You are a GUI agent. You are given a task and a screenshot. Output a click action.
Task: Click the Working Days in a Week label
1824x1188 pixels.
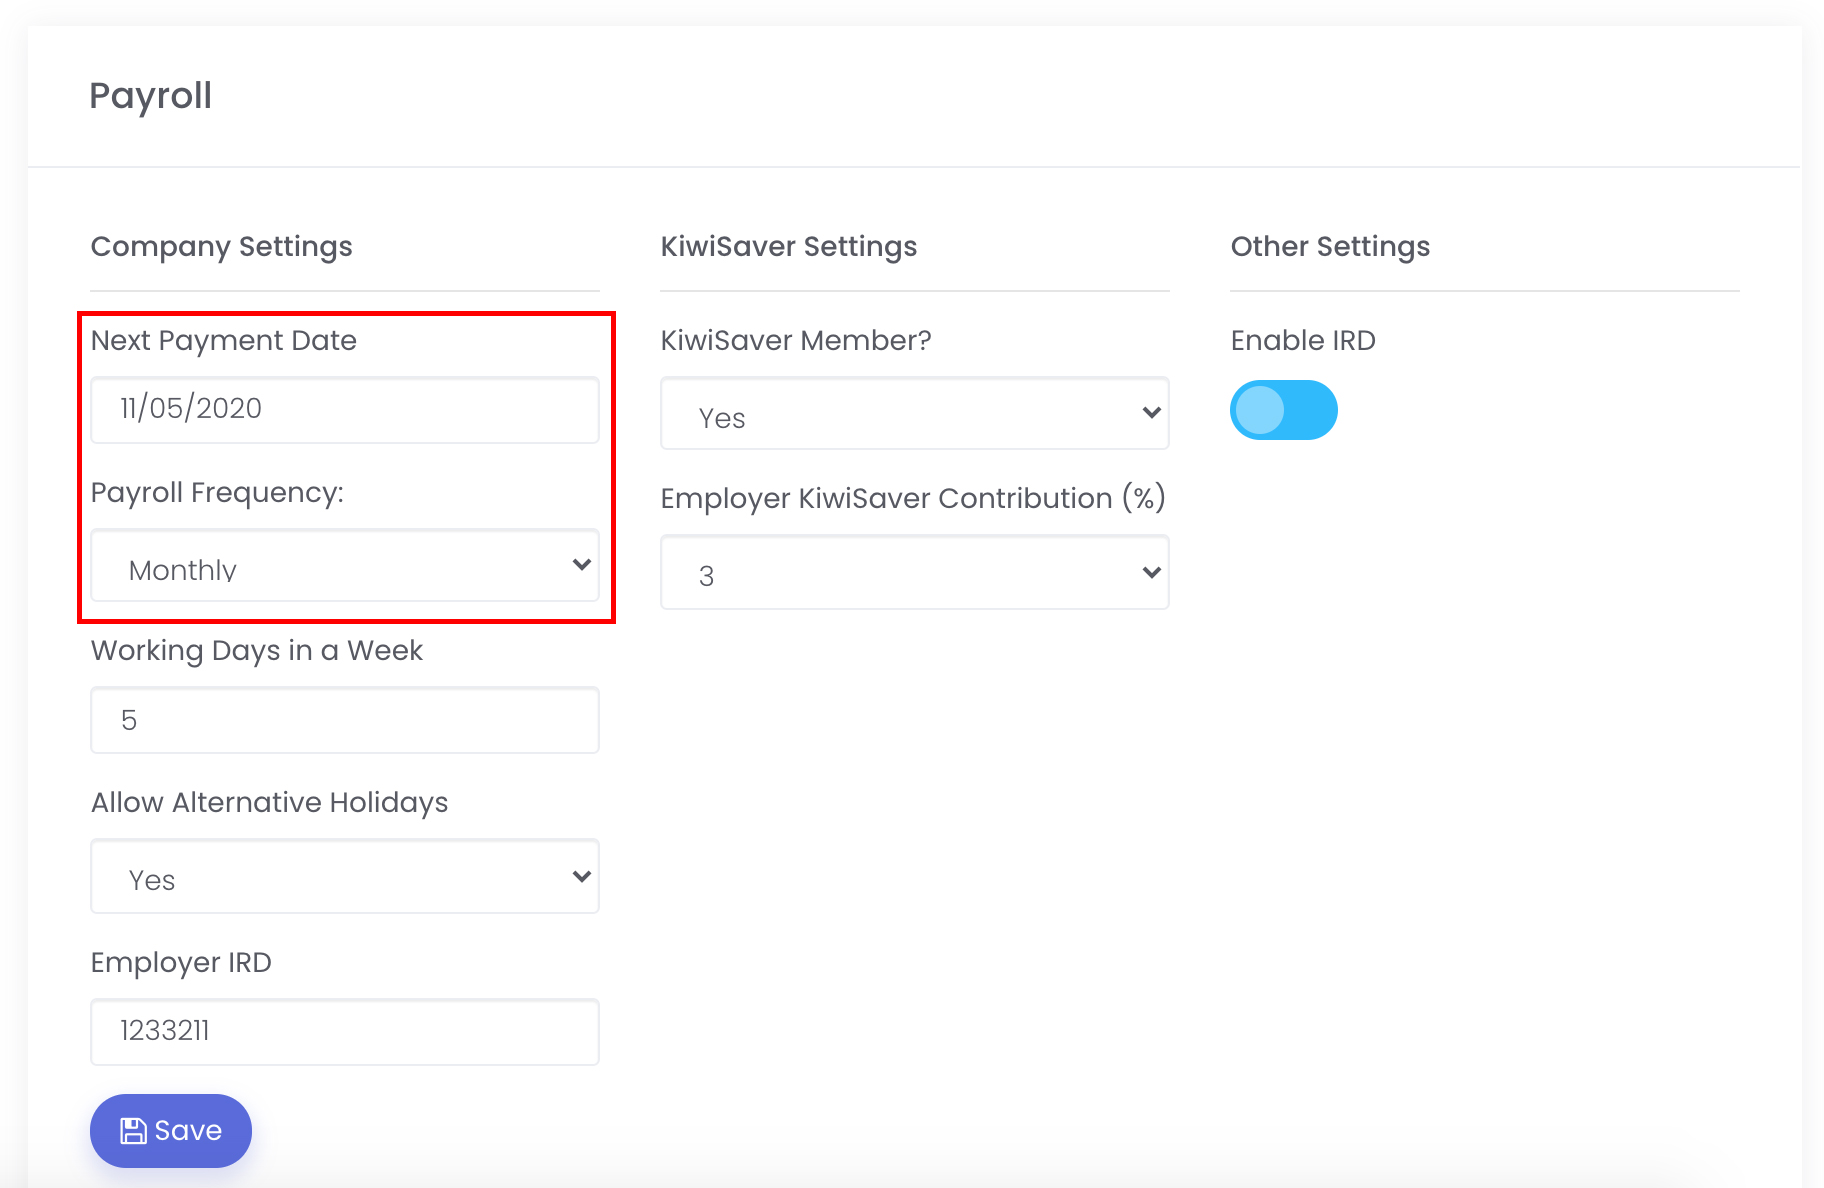tap(257, 651)
